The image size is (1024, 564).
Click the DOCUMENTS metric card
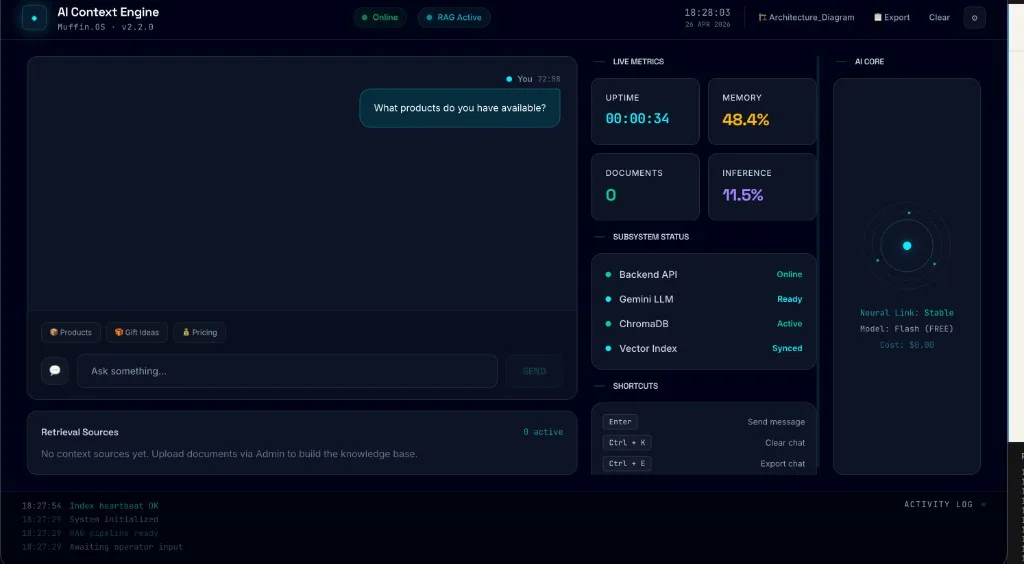click(645, 187)
